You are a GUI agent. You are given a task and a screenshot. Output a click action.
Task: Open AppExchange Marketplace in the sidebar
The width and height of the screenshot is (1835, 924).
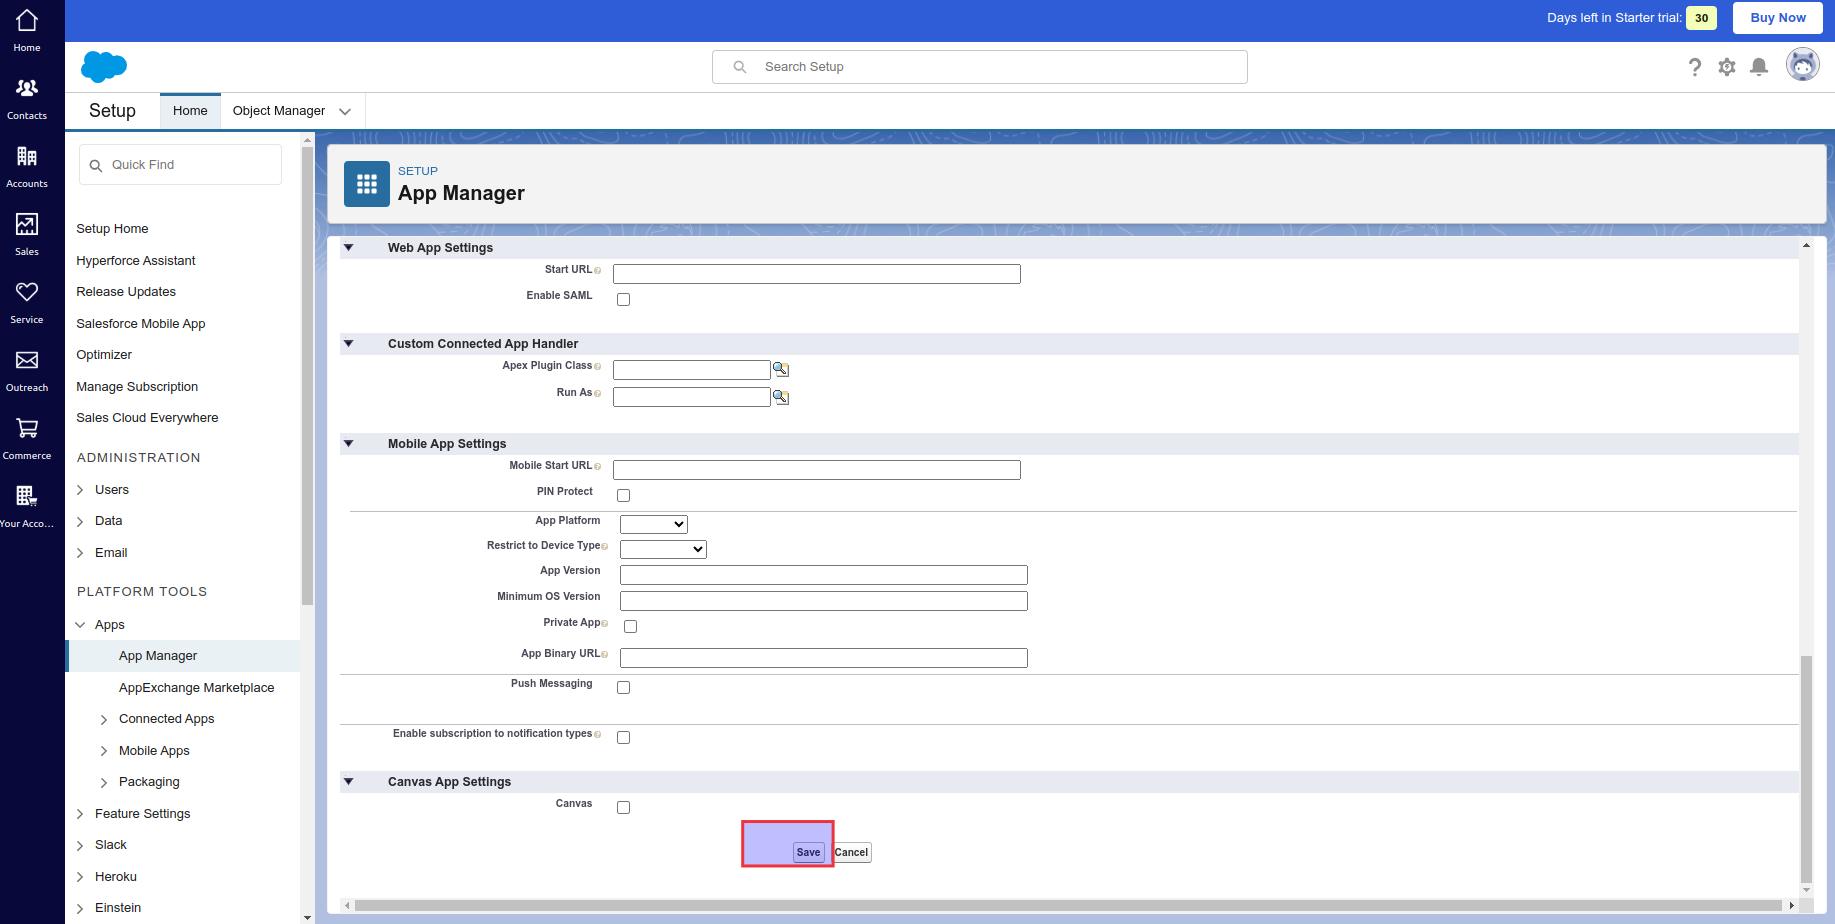tap(196, 688)
